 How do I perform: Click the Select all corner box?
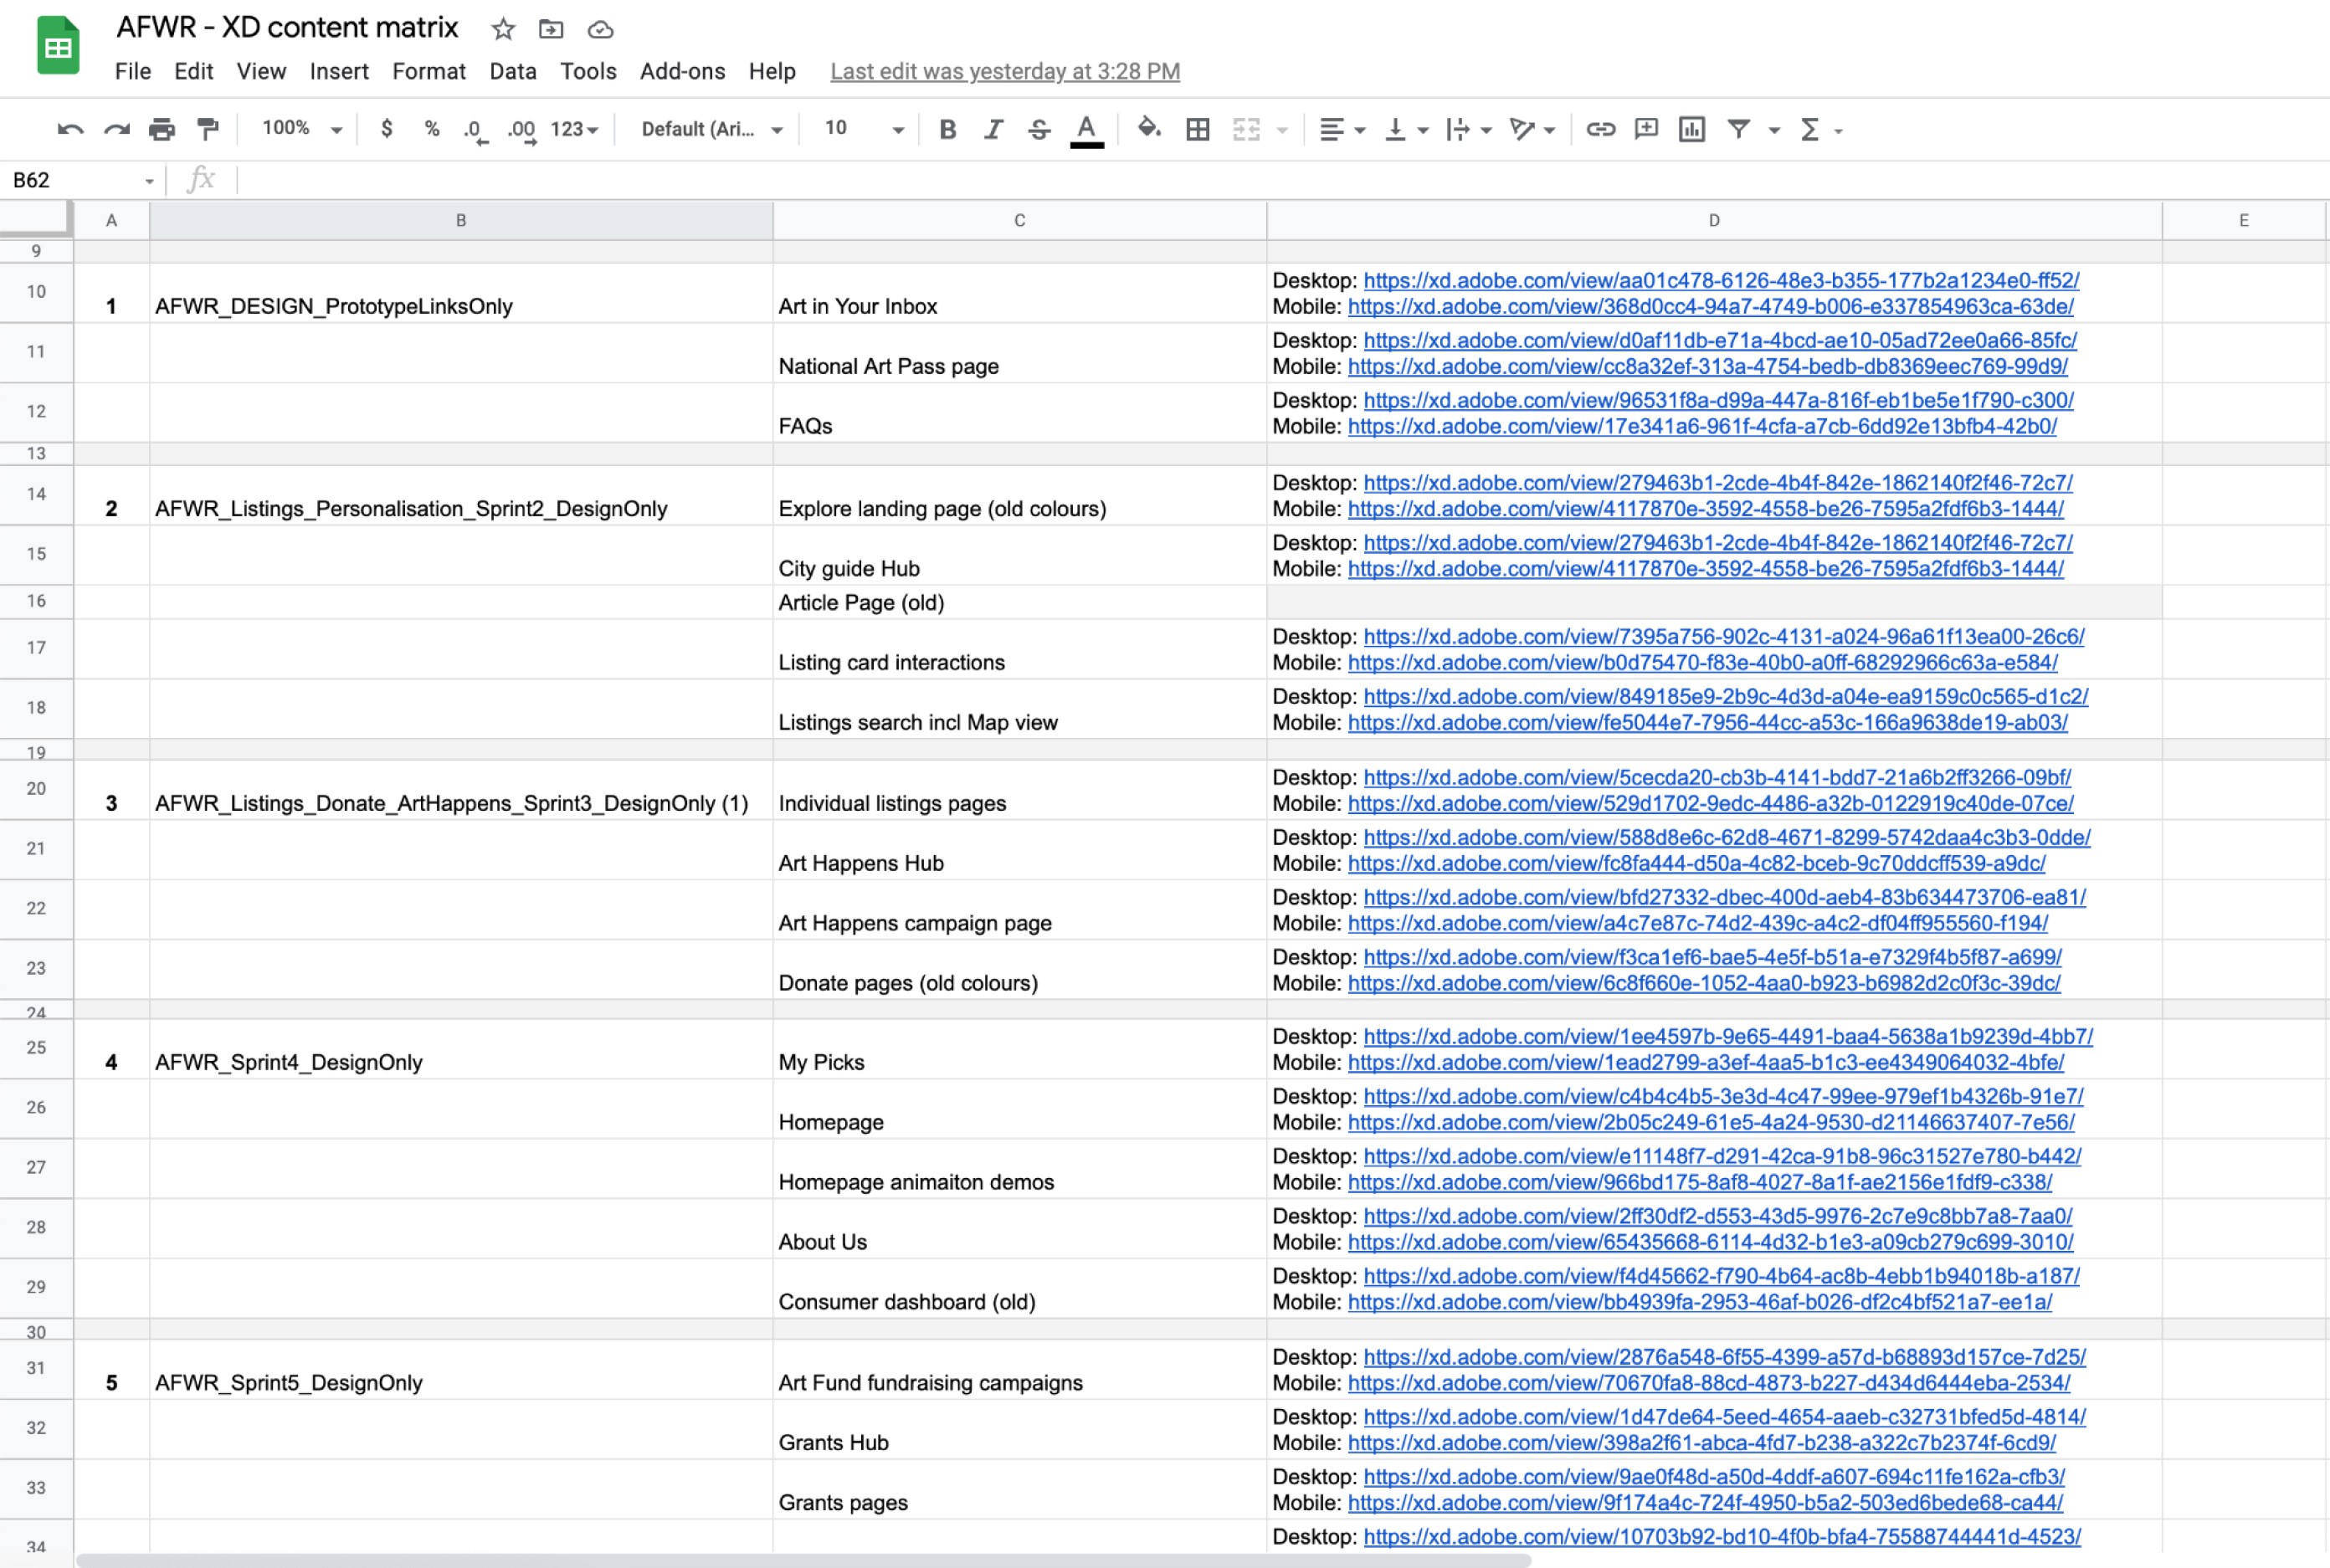pos(36,220)
